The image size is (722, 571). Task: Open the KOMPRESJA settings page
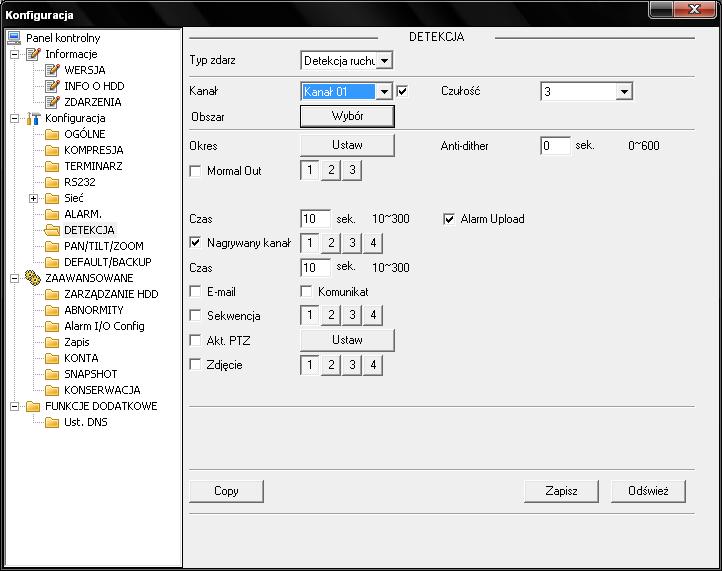point(93,150)
